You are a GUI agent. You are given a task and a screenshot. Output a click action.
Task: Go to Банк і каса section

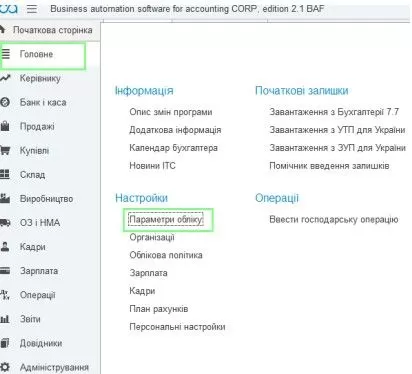pos(43,102)
